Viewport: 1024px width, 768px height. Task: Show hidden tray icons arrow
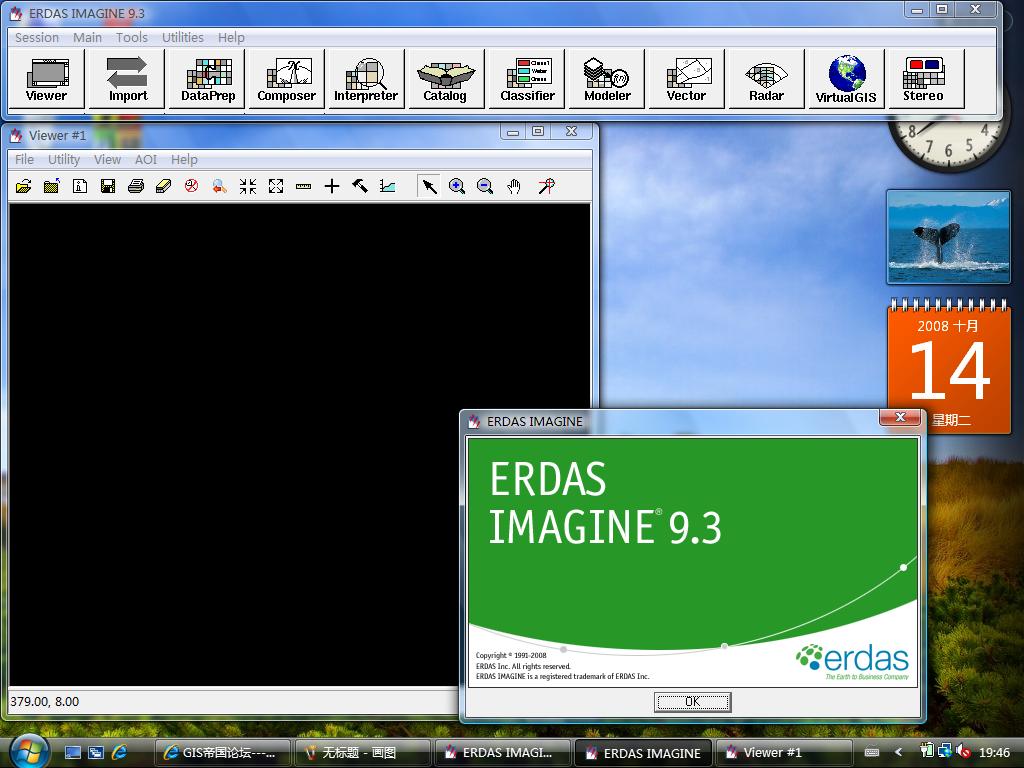[x=898, y=752]
